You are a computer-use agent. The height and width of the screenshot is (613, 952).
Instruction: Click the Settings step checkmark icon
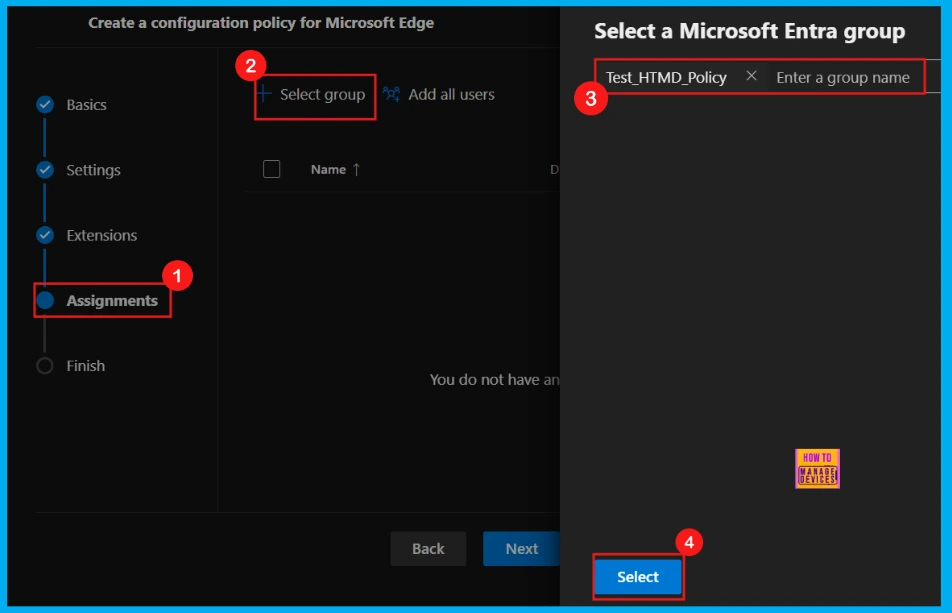pos(45,170)
